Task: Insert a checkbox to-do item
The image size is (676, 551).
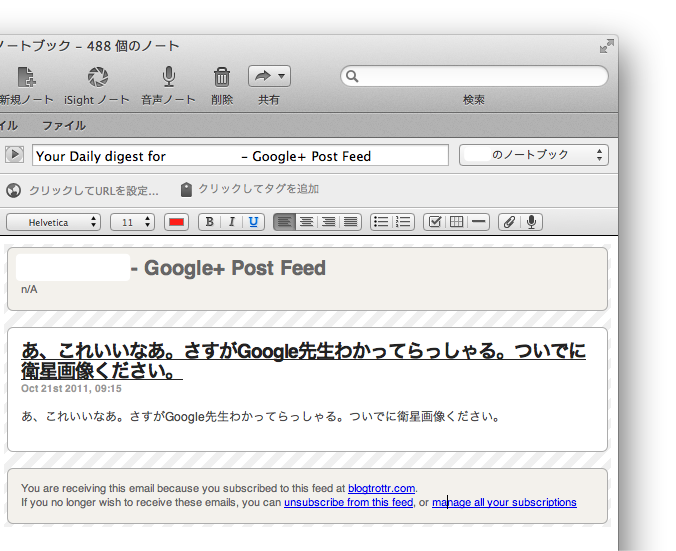Action: point(435,222)
